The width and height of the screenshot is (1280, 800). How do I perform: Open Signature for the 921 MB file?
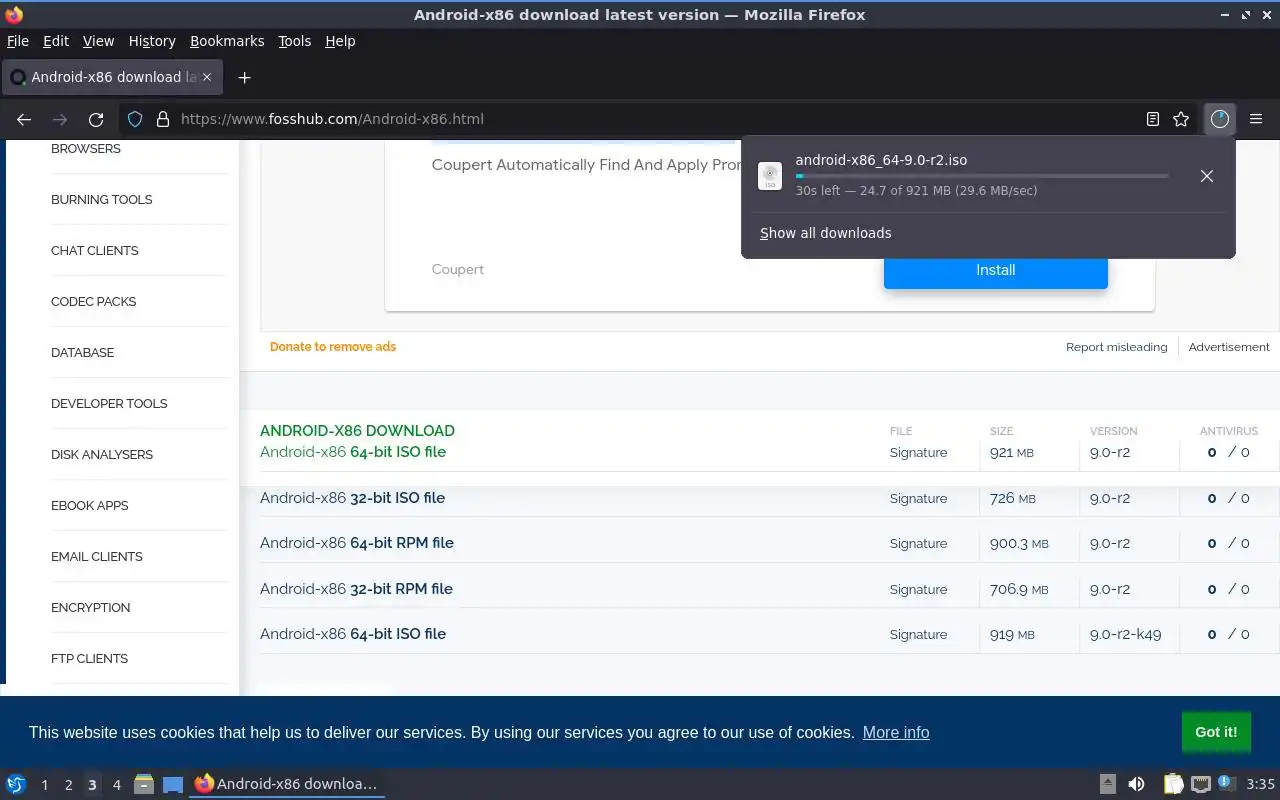(918, 453)
